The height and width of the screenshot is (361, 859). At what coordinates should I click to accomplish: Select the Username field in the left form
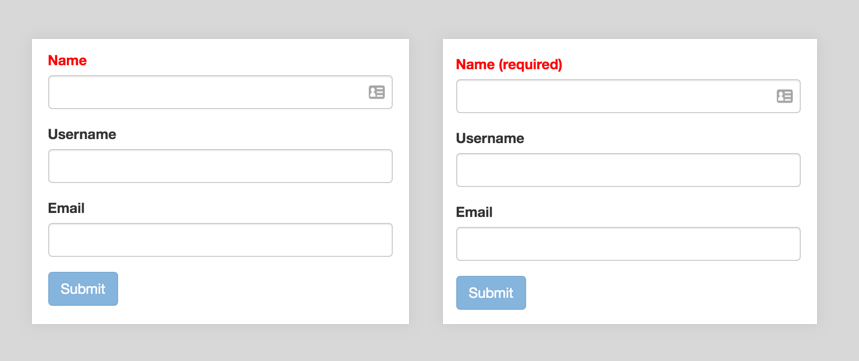[220, 166]
